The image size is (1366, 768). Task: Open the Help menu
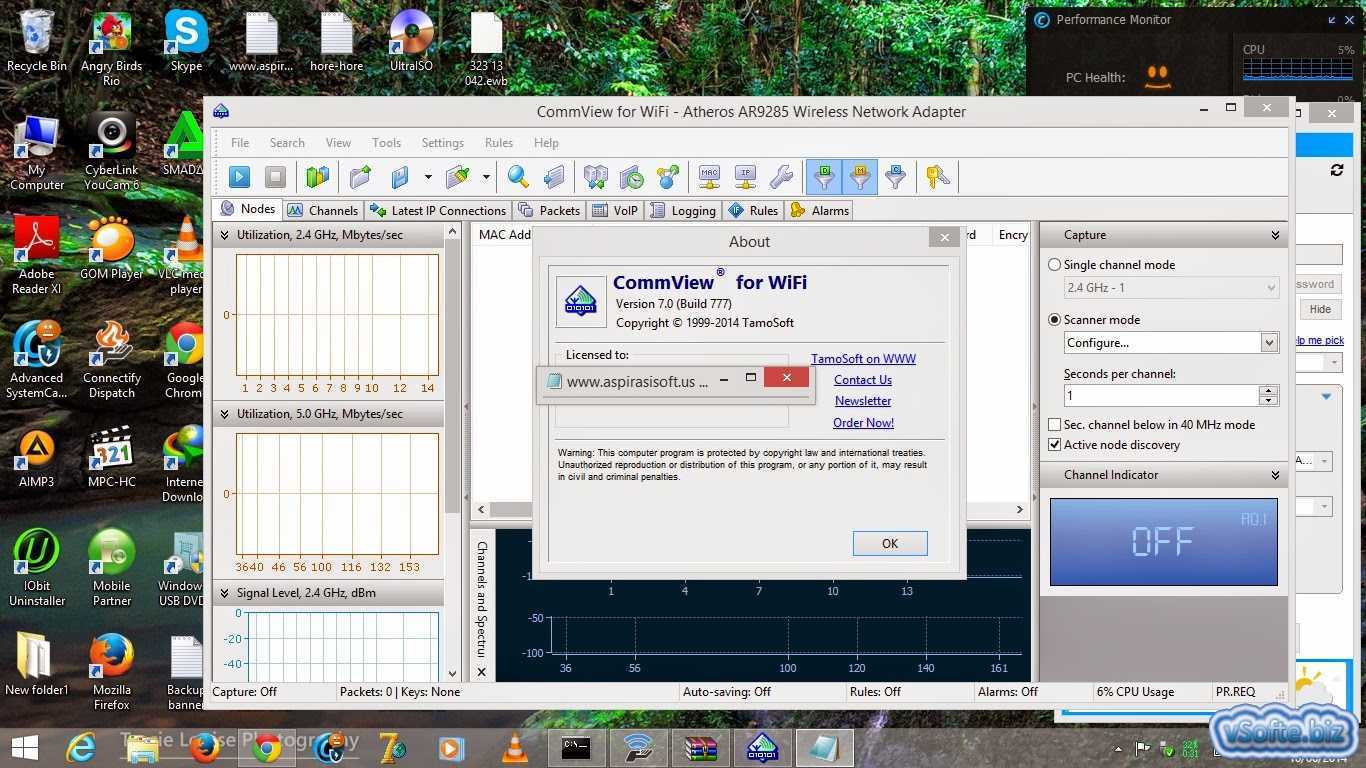pos(546,143)
